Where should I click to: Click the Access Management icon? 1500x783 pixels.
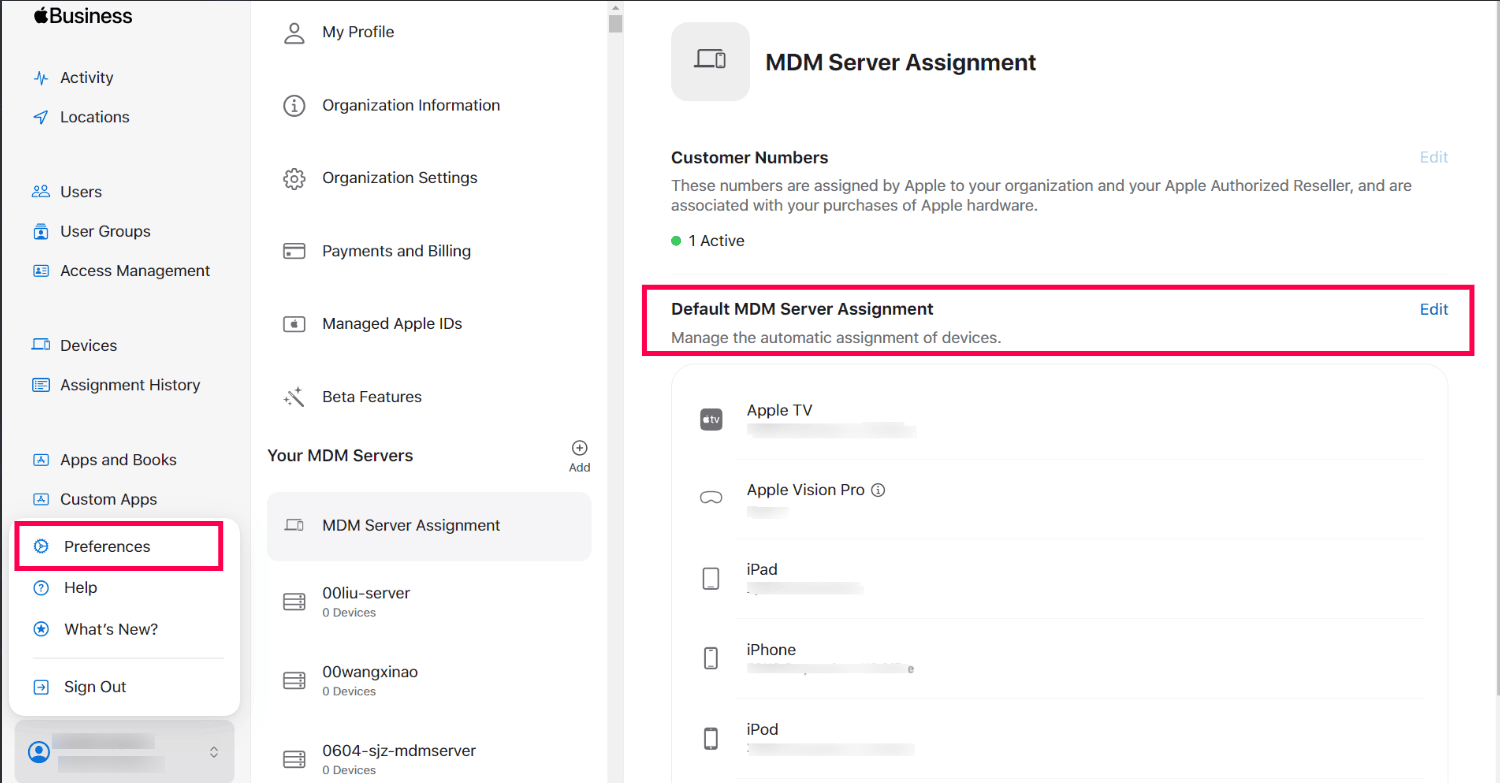[41, 271]
